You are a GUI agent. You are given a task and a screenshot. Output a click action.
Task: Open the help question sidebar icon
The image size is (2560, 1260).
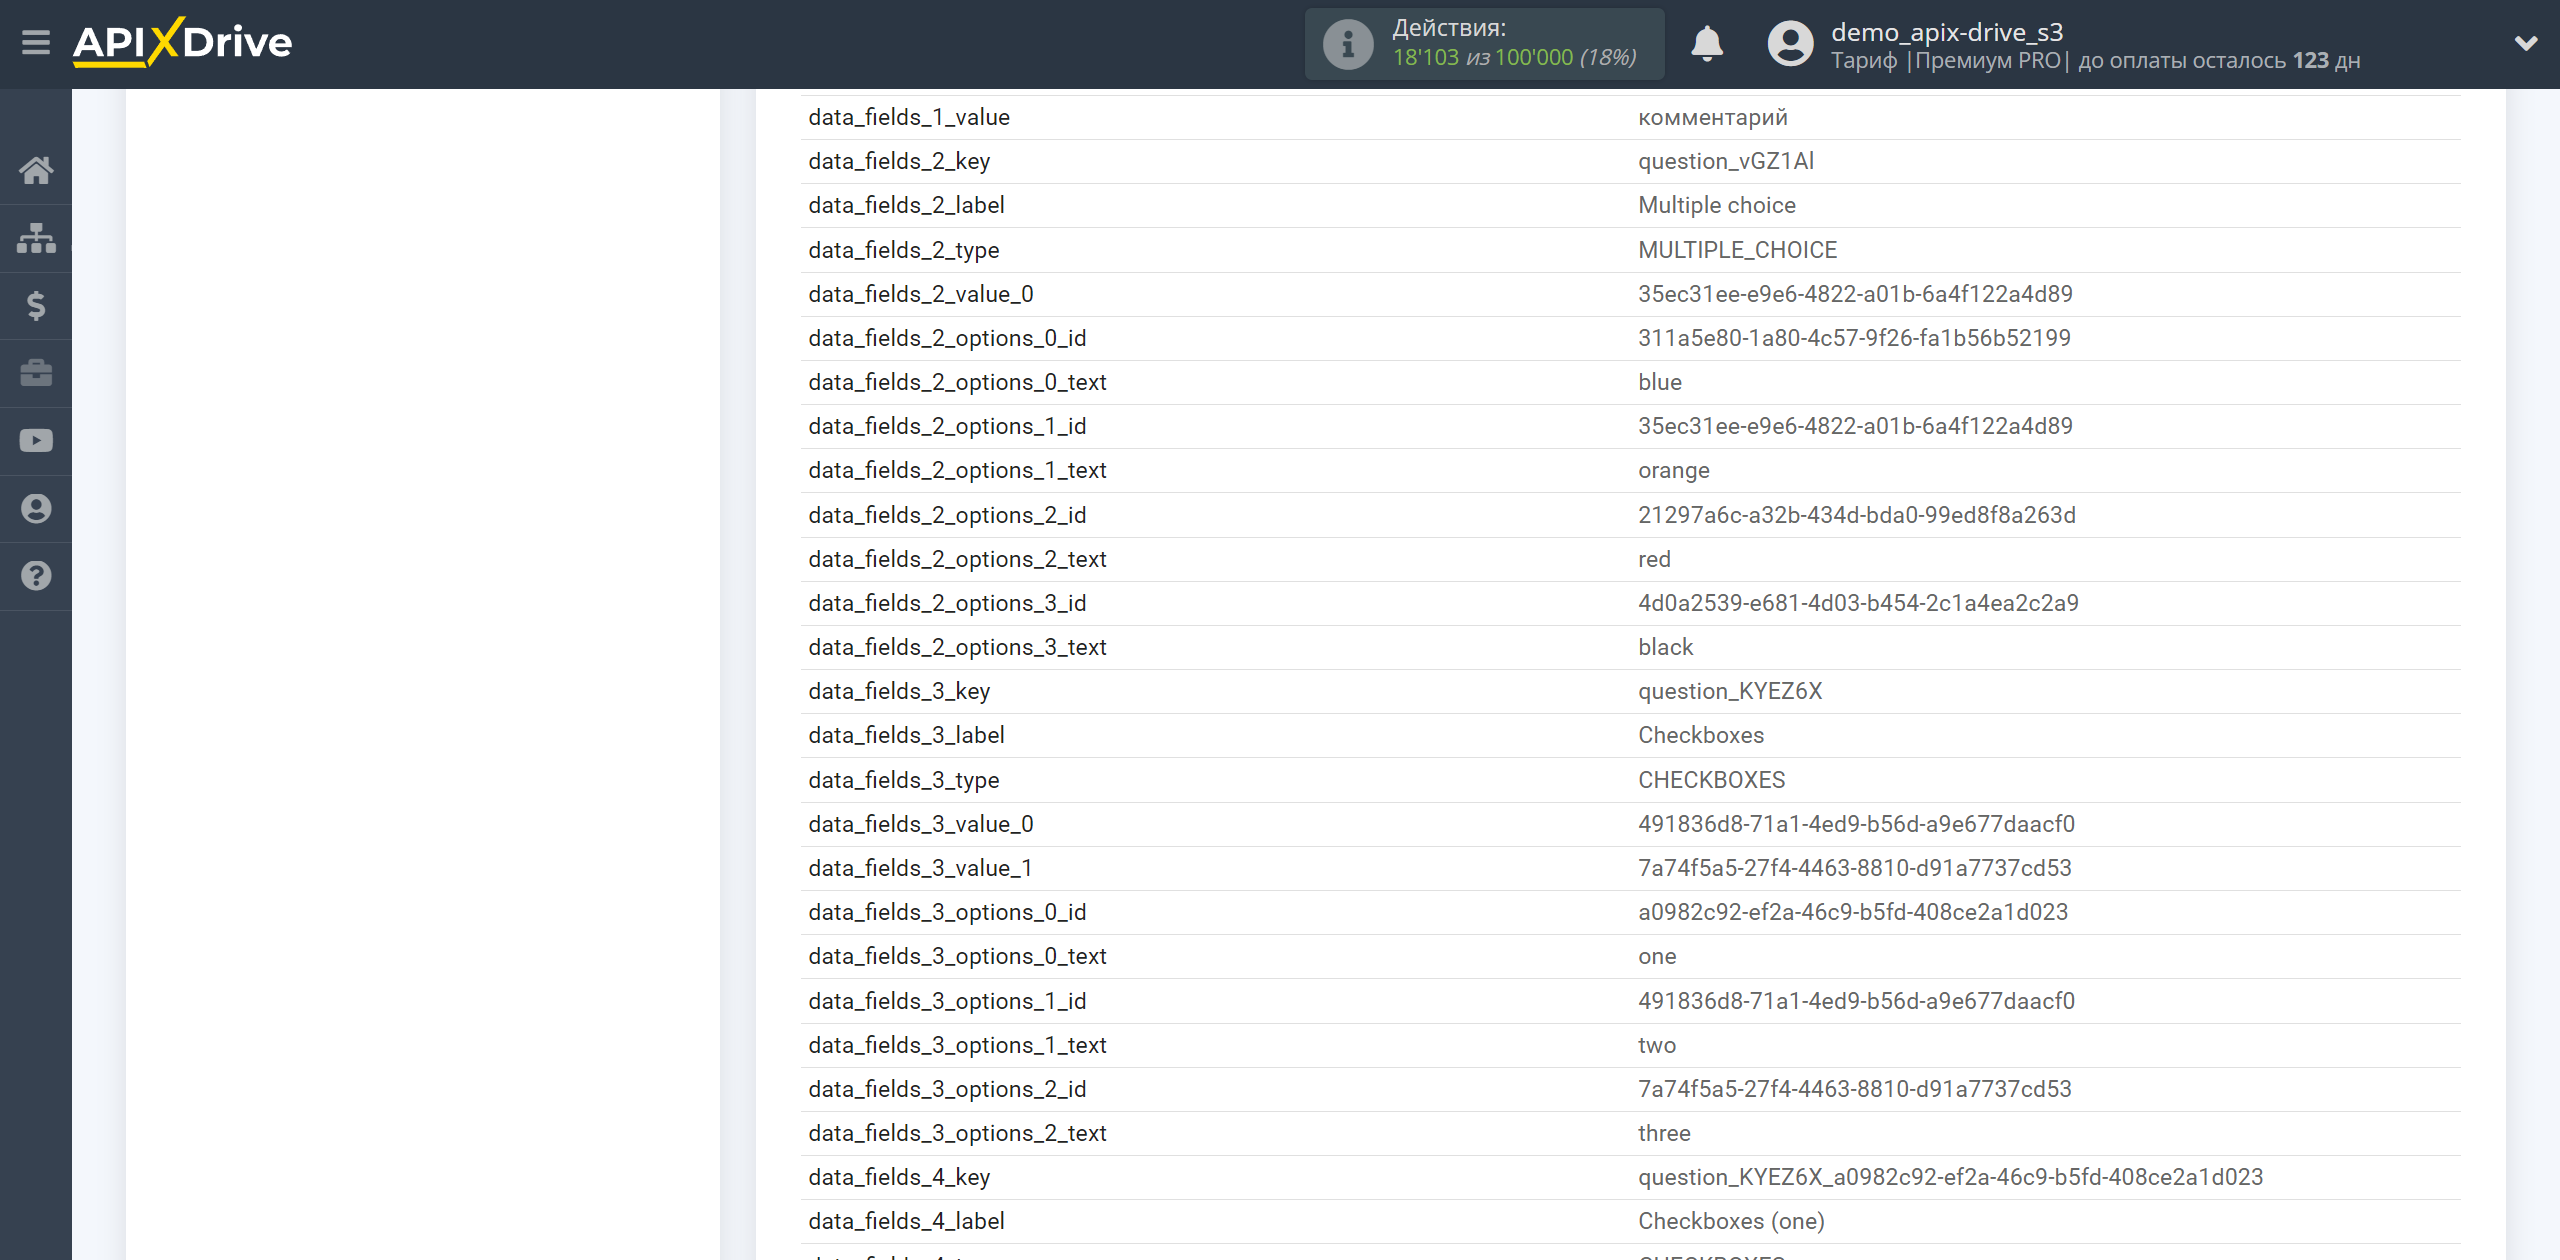point(36,576)
